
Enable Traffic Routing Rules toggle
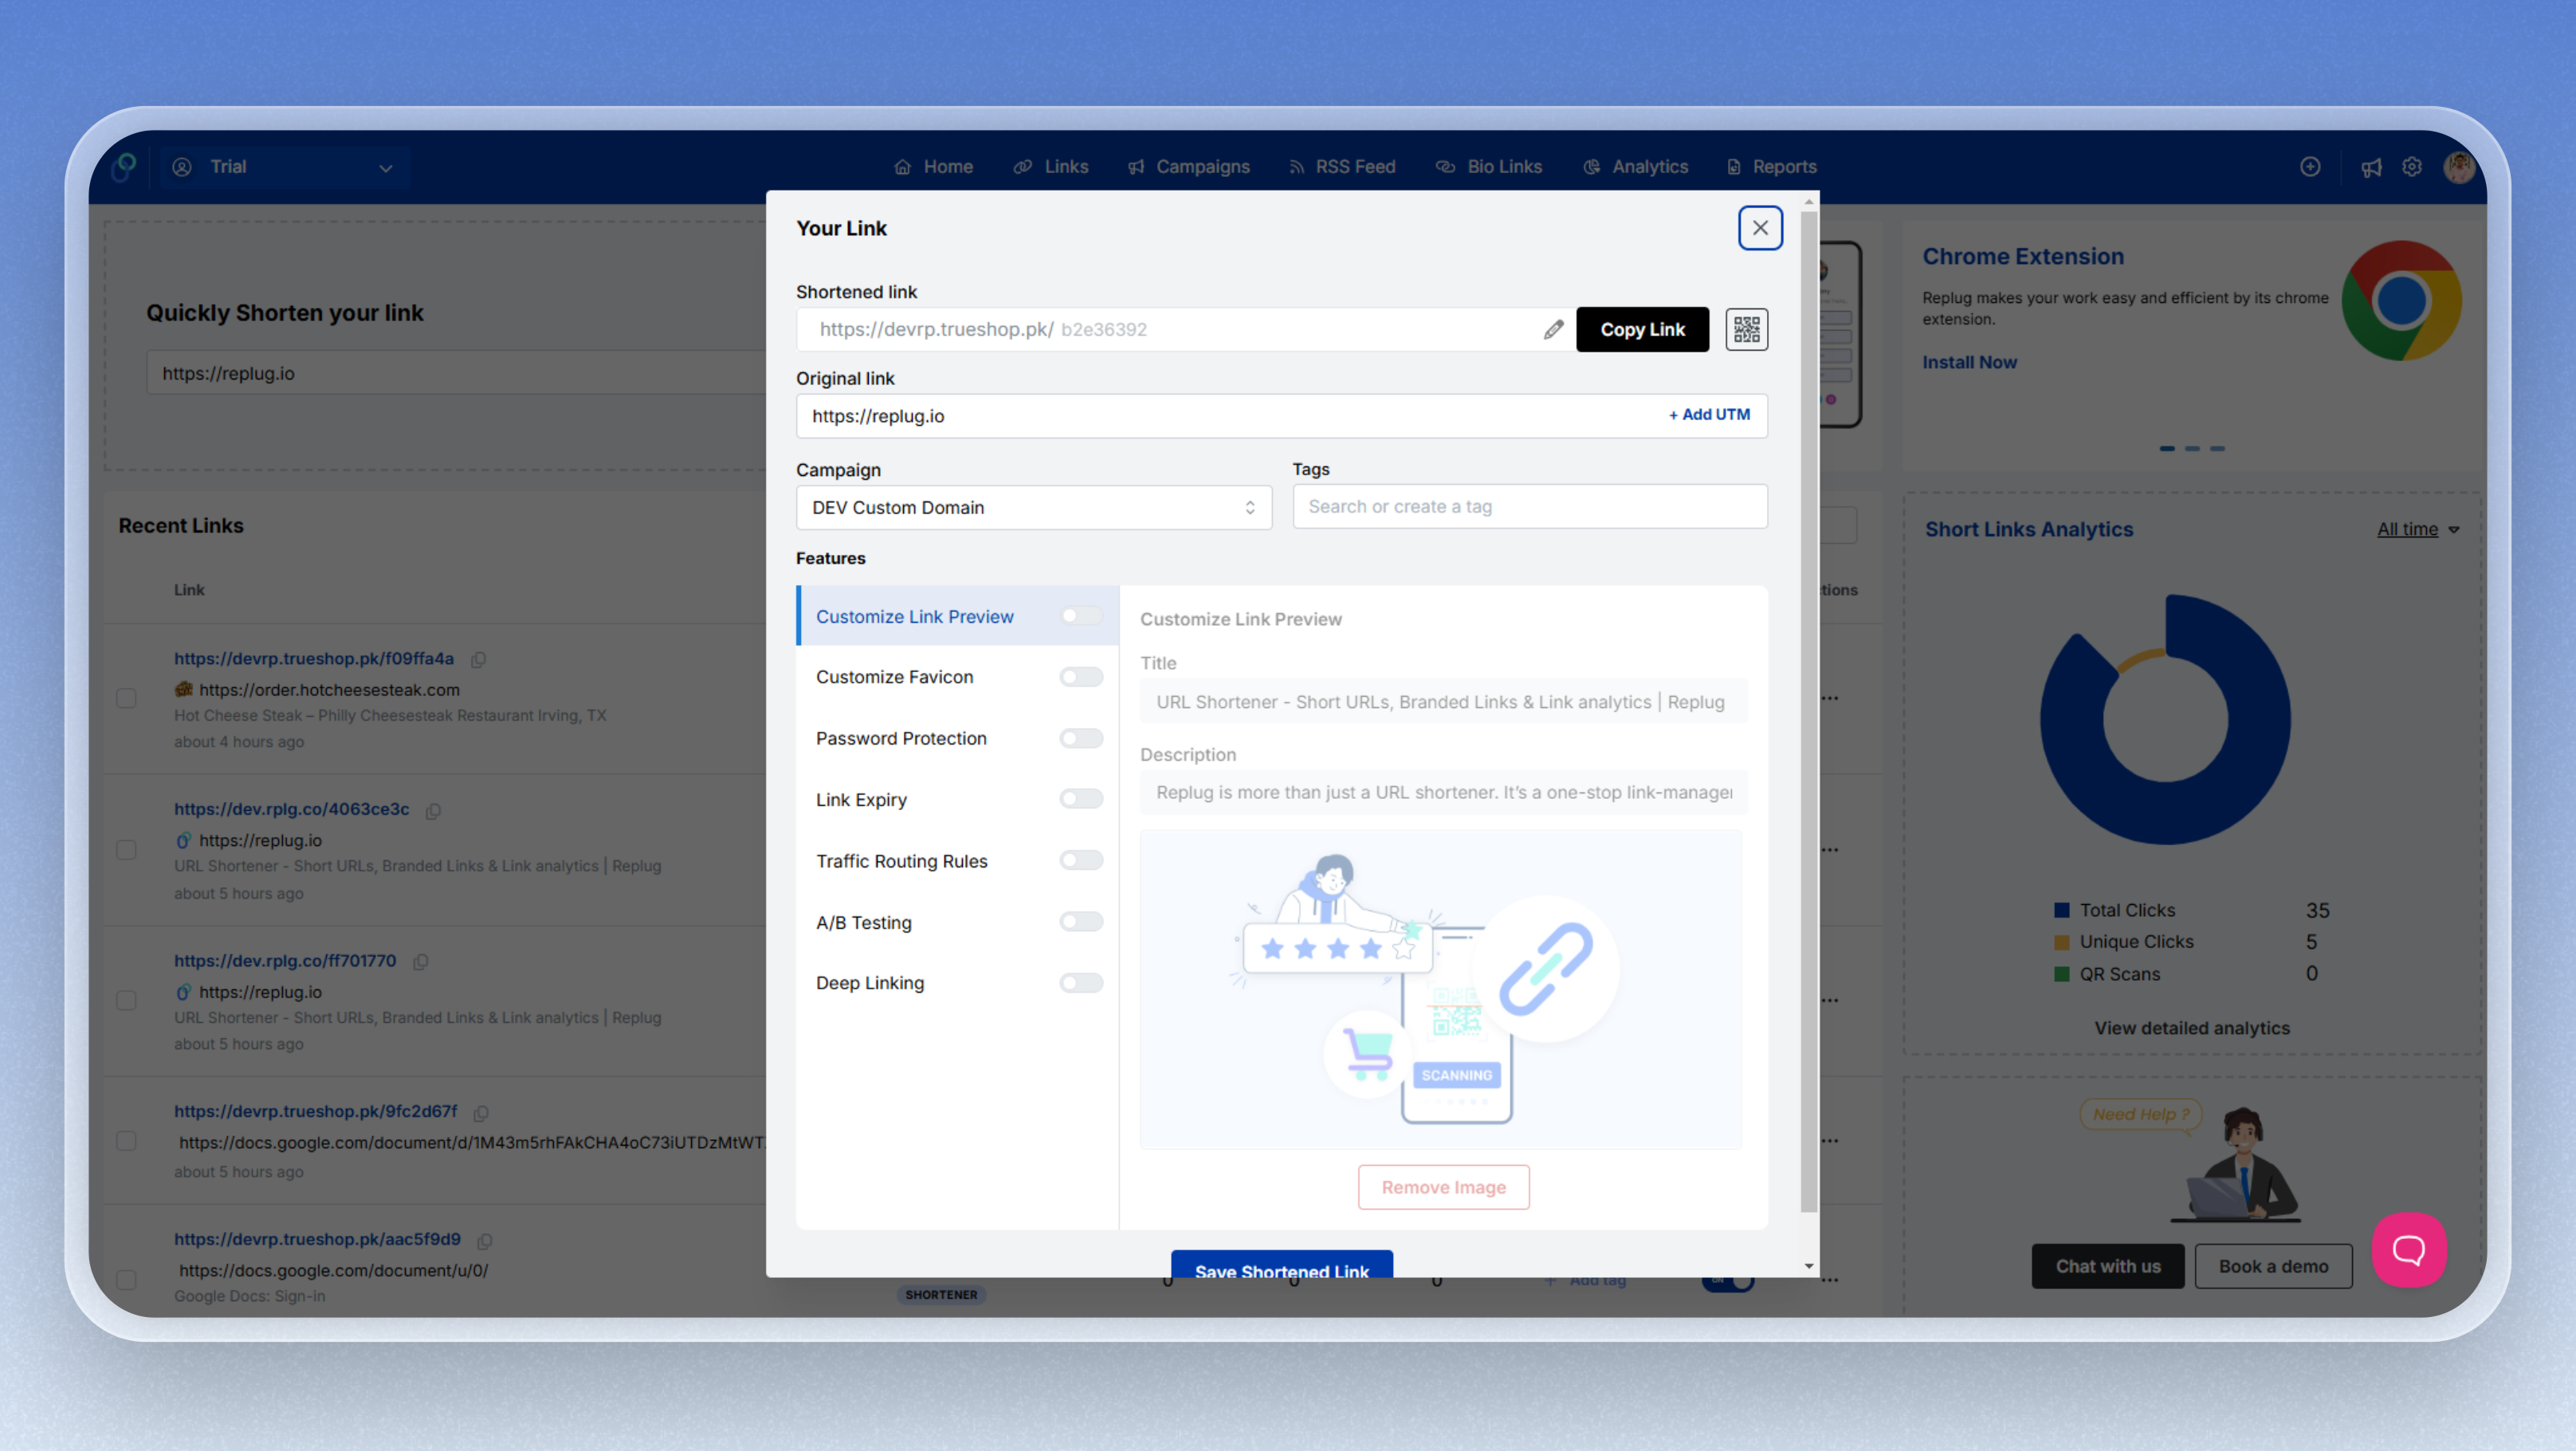pos(1081,860)
